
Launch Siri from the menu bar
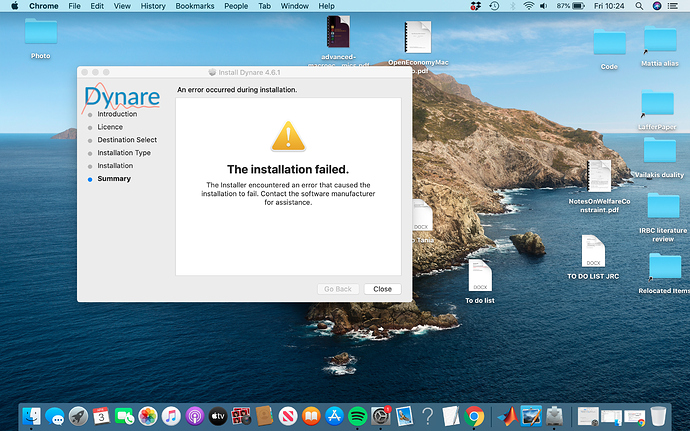point(657,6)
